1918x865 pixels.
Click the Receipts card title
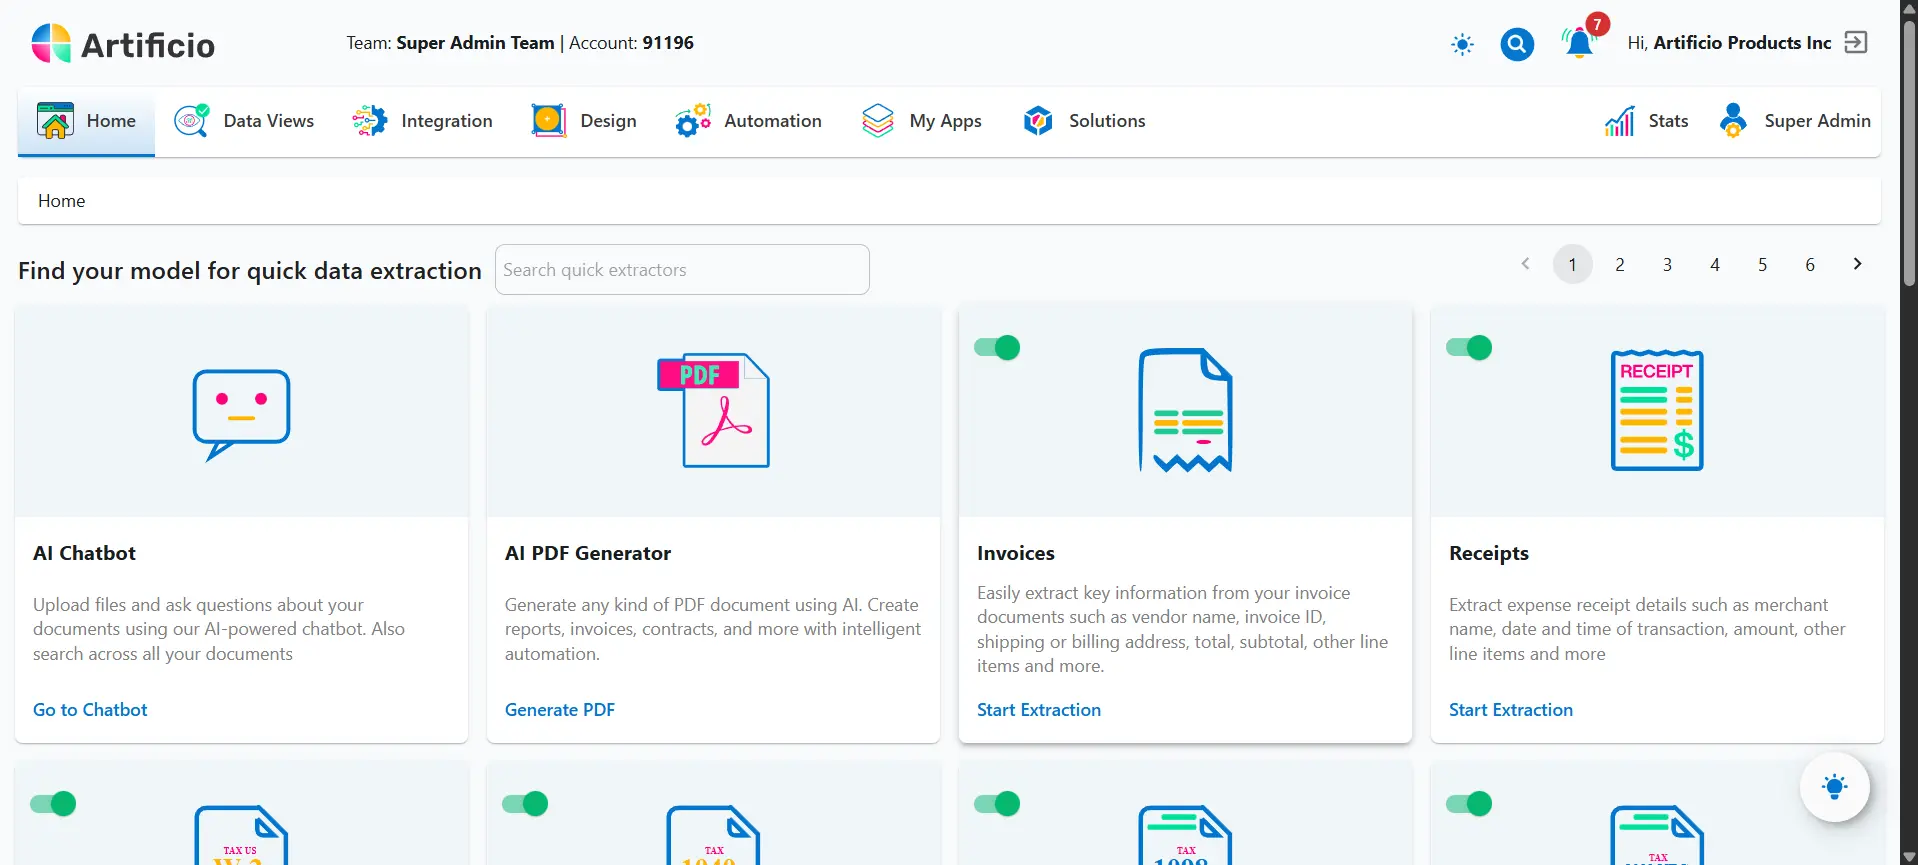(1489, 553)
